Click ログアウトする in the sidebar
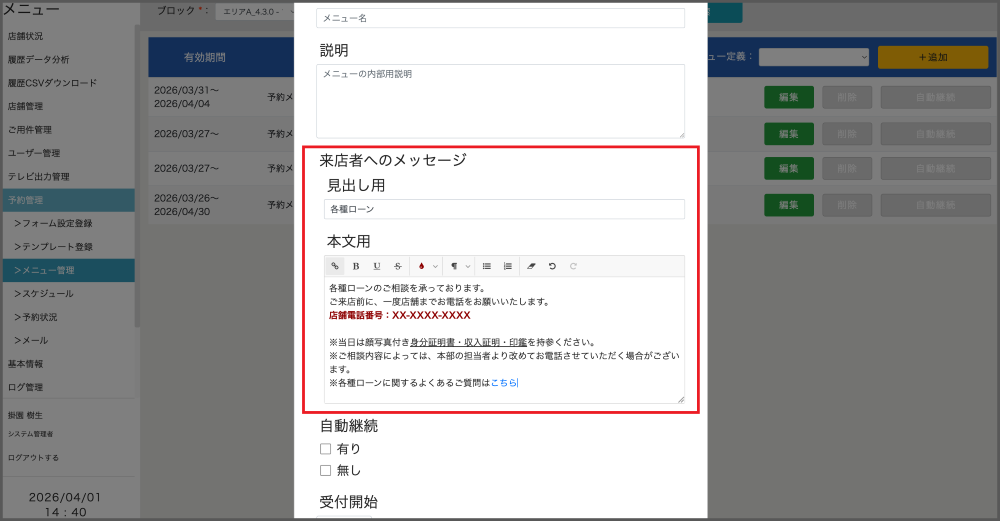Image resolution: width=1000 pixels, height=521 pixels. [33, 458]
